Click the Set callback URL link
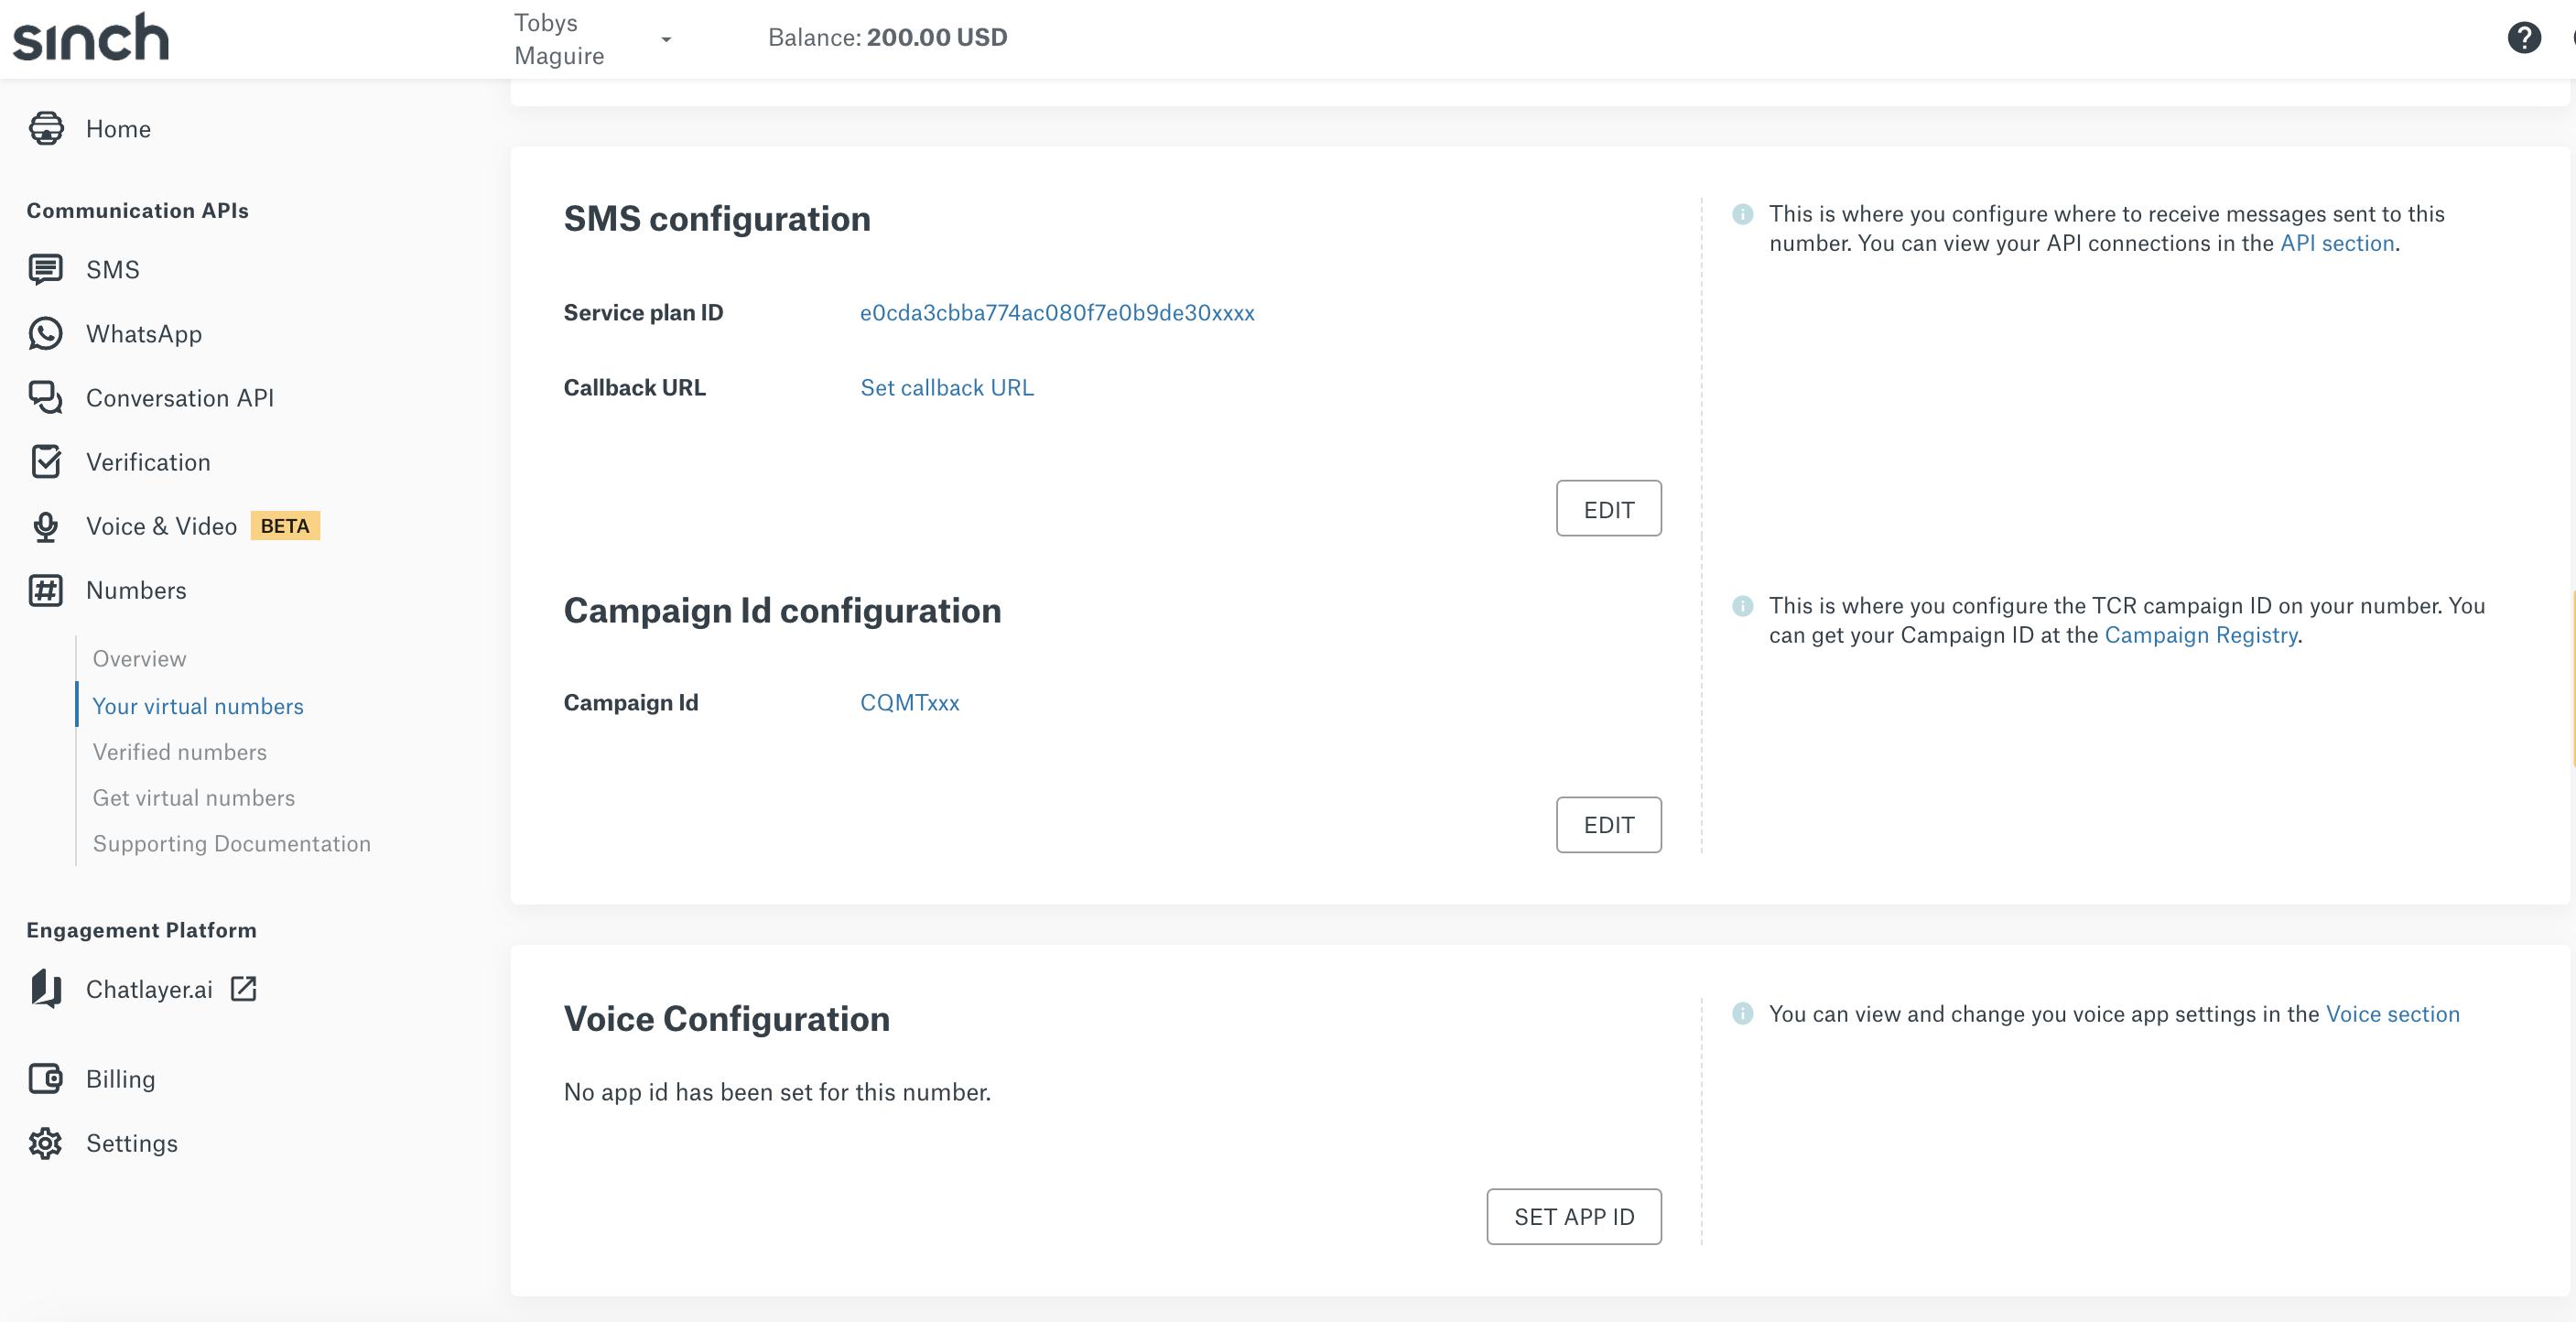Screen dimensions: 2576x1322 pos(947,388)
